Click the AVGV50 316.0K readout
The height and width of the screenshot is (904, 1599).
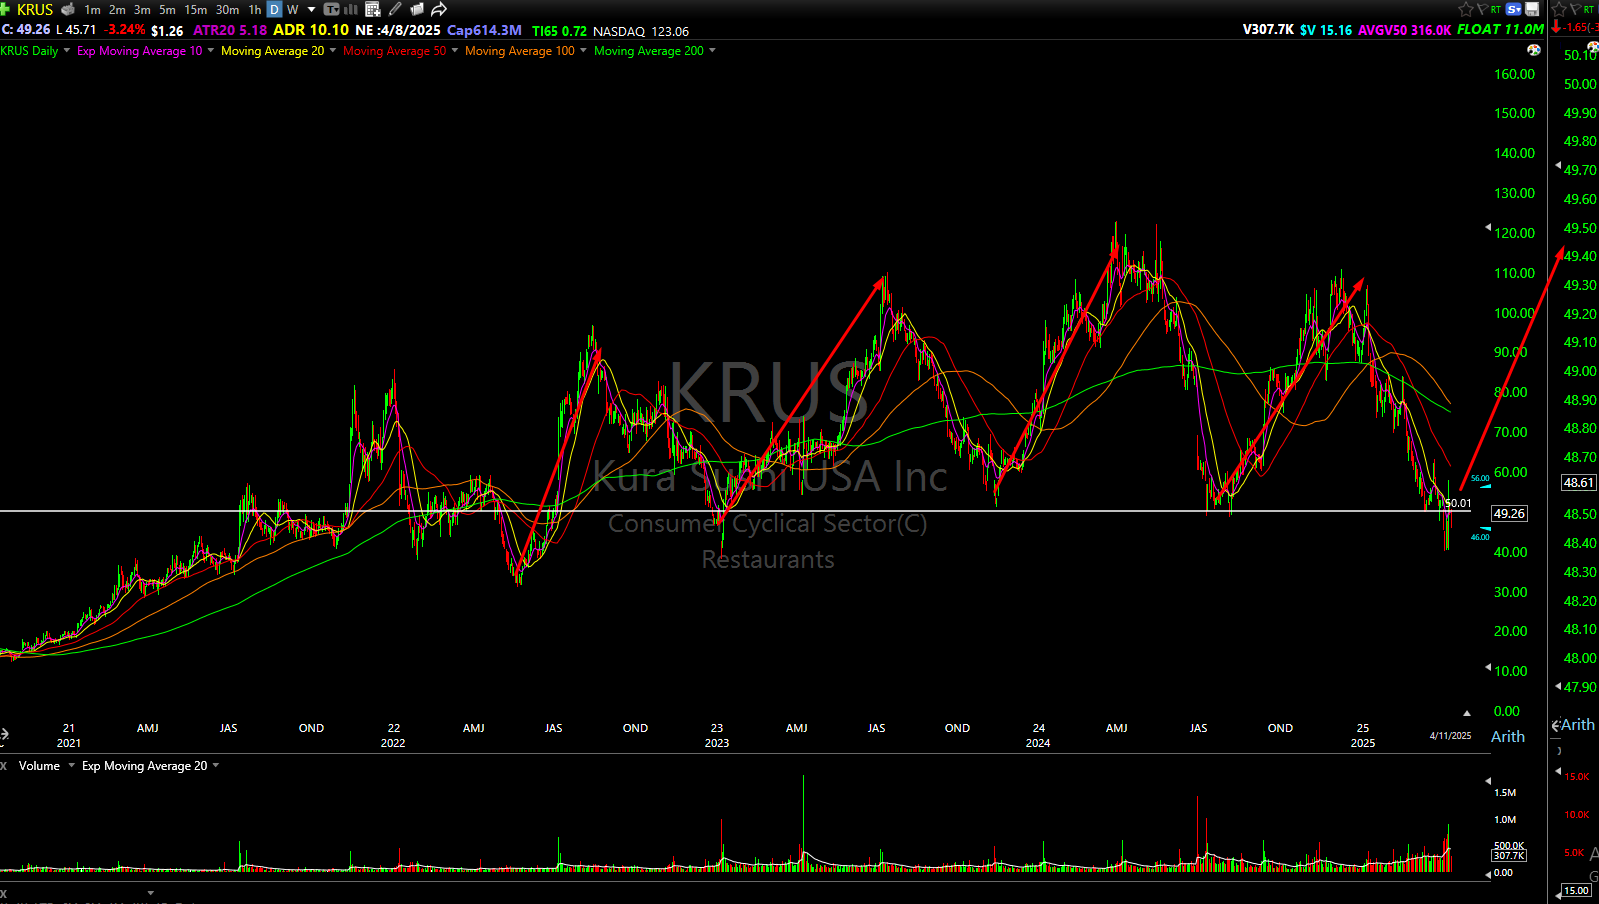(1404, 31)
